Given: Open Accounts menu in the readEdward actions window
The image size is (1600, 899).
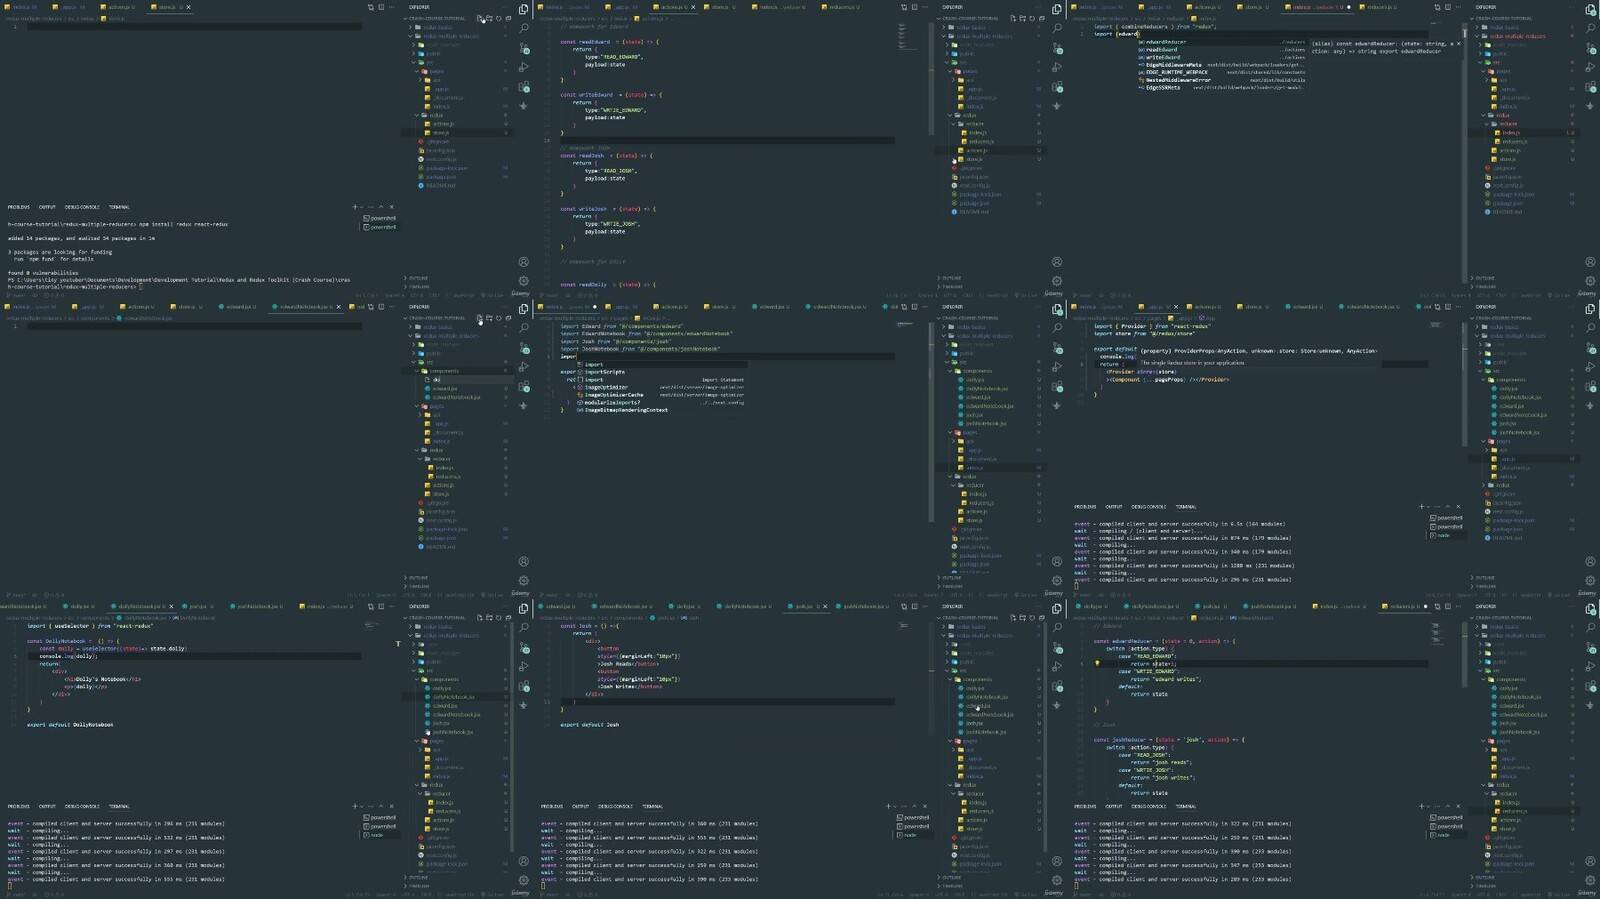Looking at the screenshot, I should tap(1057, 262).
